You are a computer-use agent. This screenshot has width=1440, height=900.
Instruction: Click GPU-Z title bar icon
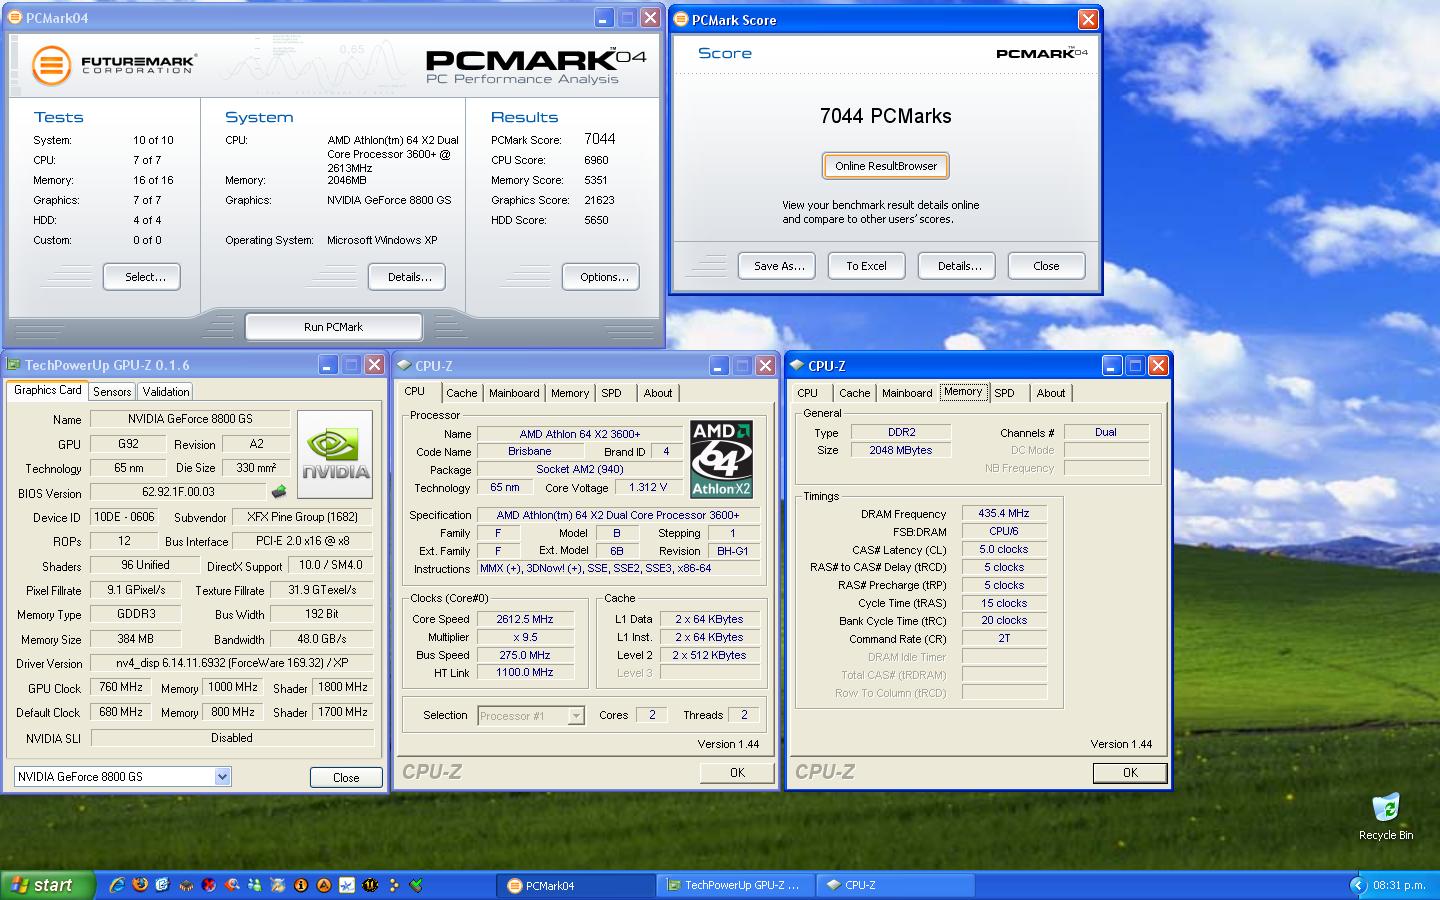pos(14,365)
